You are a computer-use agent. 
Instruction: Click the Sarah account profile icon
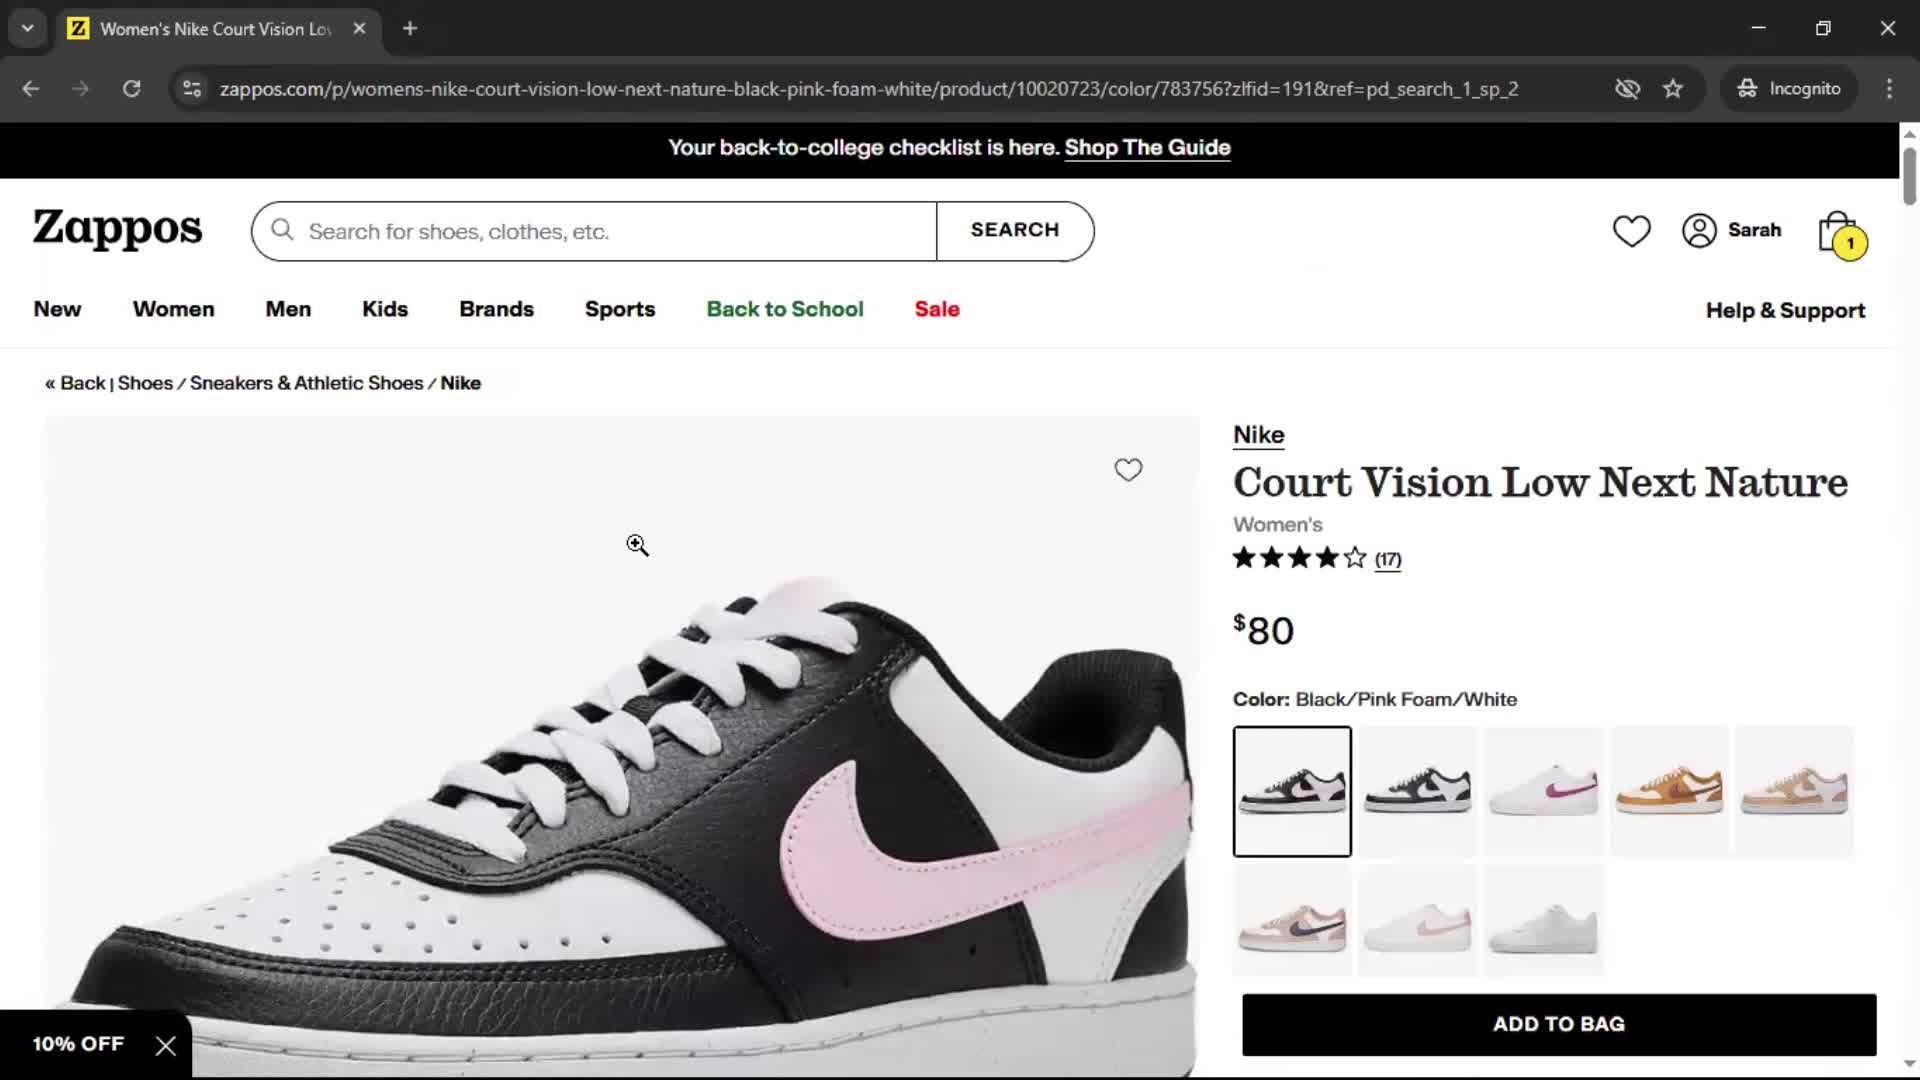pyautogui.click(x=1699, y=231)
